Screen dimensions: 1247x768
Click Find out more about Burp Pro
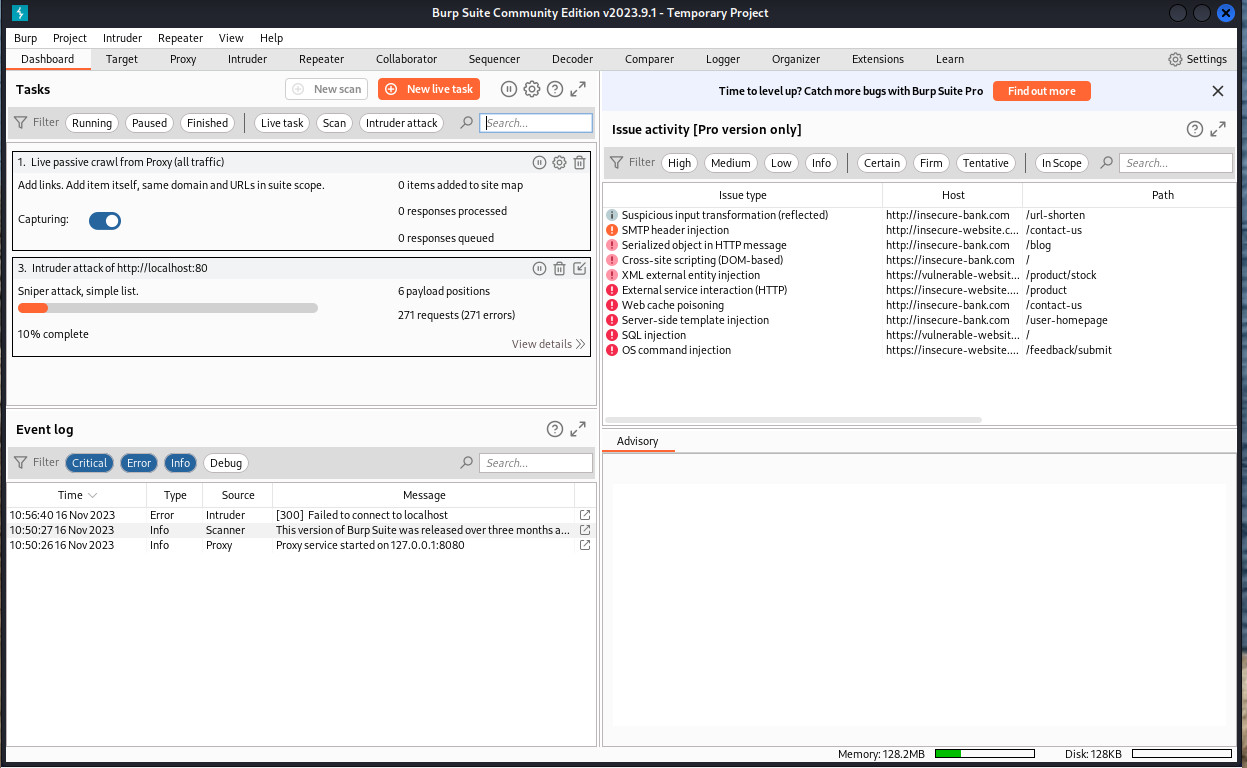[1041, 91]
